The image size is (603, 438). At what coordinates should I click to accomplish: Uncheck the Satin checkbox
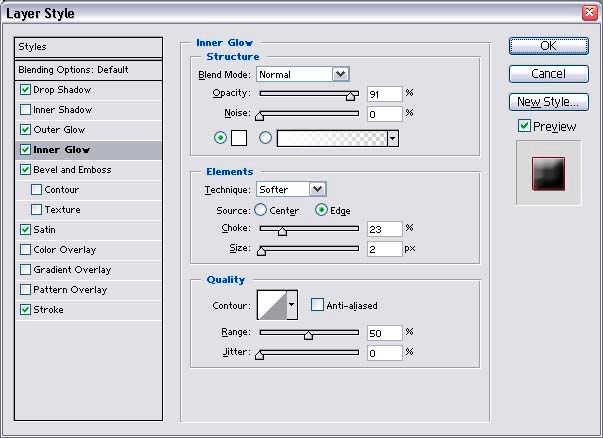[x=25, y=230]
